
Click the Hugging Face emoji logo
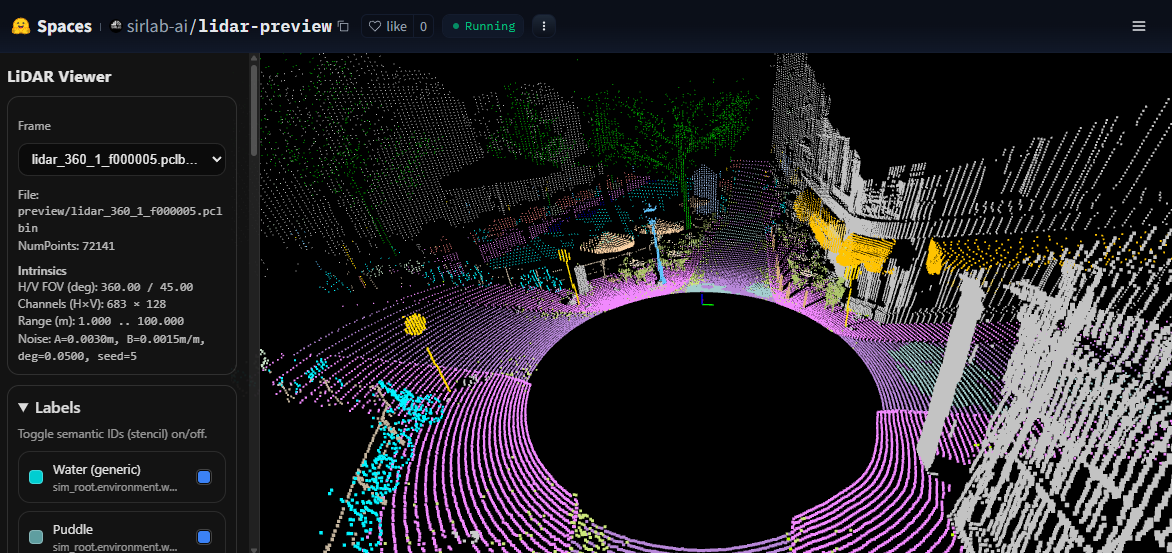(x=20, y=26)
